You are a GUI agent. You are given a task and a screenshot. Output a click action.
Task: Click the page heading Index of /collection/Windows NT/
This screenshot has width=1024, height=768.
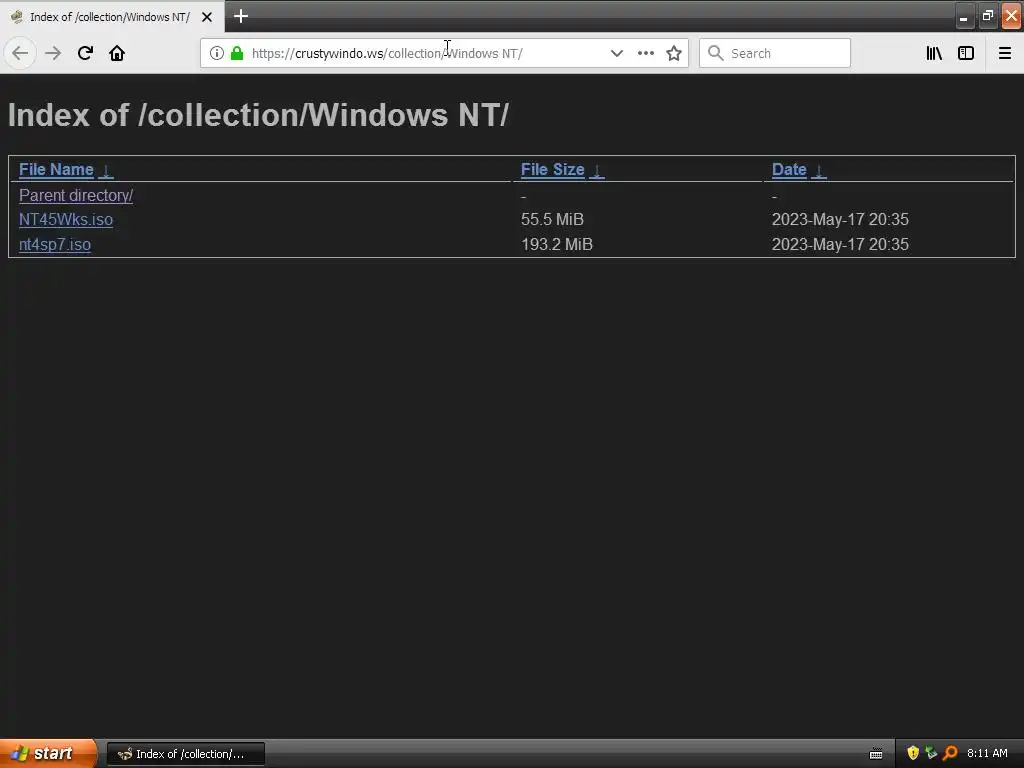[258, 115]
